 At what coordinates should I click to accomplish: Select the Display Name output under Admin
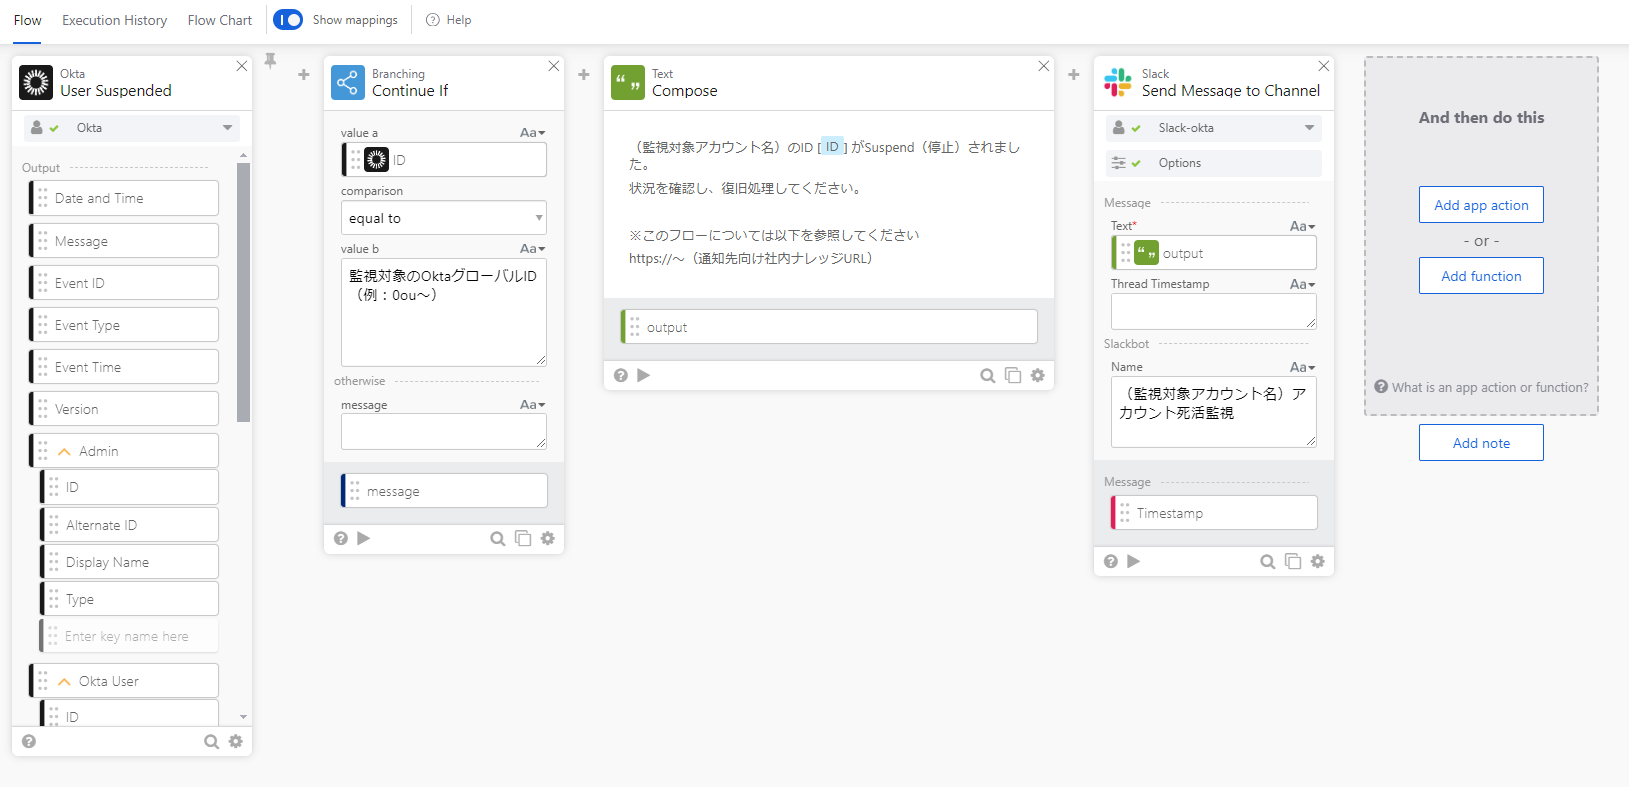point(129,562)
